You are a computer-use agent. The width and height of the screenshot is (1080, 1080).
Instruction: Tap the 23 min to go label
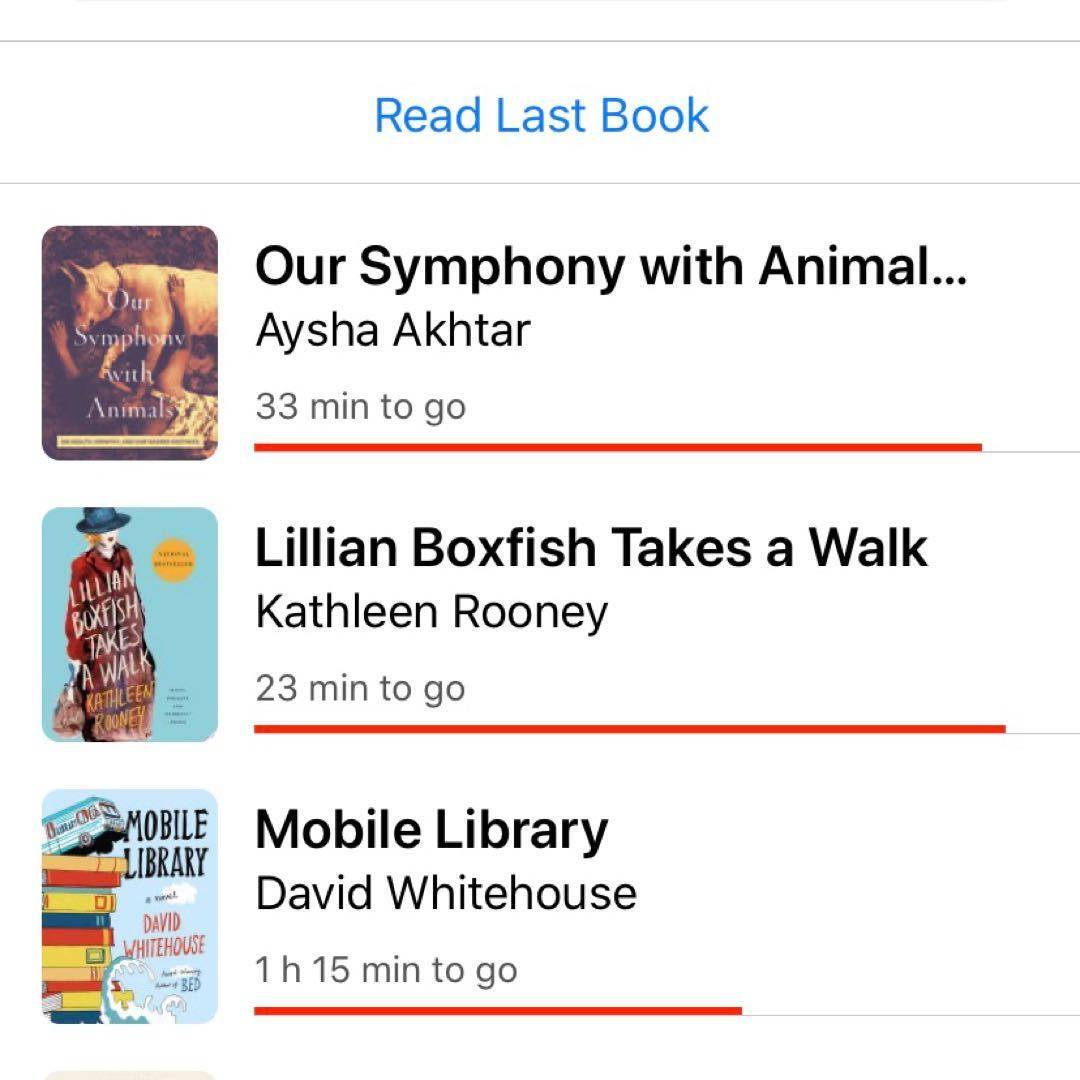pyautogui.click(x=360, y=689)
